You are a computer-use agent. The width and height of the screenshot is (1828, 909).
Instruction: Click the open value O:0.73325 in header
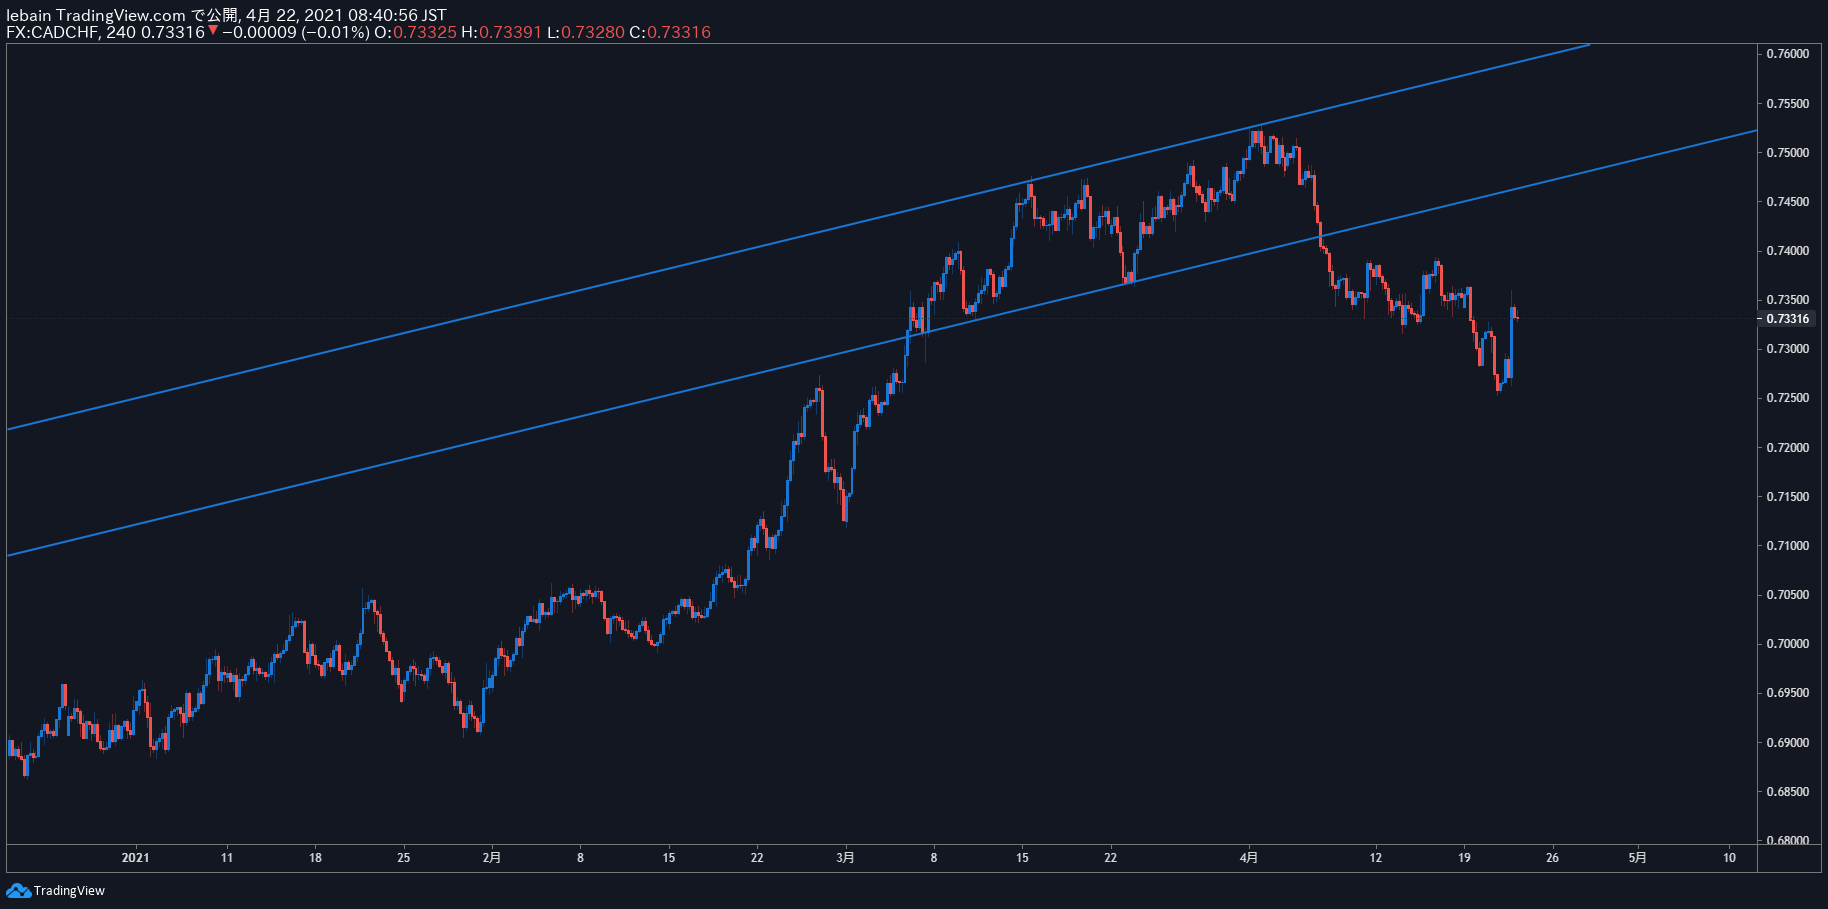pos(415,32)
